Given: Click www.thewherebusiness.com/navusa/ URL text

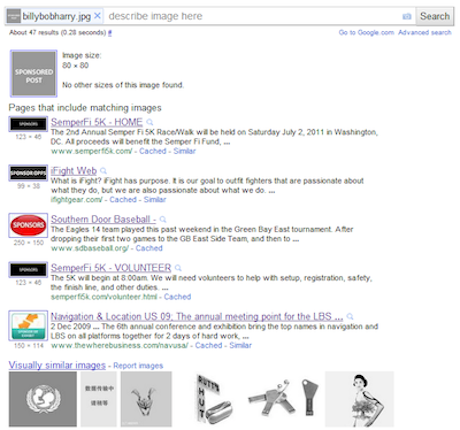Looking at the screenshot, I should 119,345.
